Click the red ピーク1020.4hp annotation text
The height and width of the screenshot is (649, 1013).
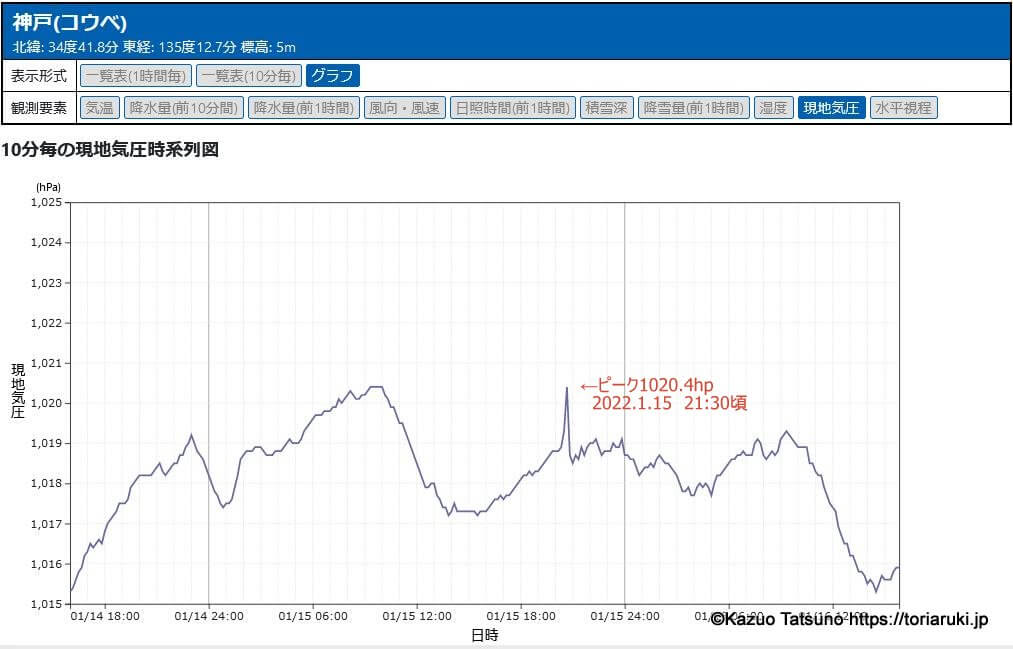pyautogui.click(x=646, y=386)
